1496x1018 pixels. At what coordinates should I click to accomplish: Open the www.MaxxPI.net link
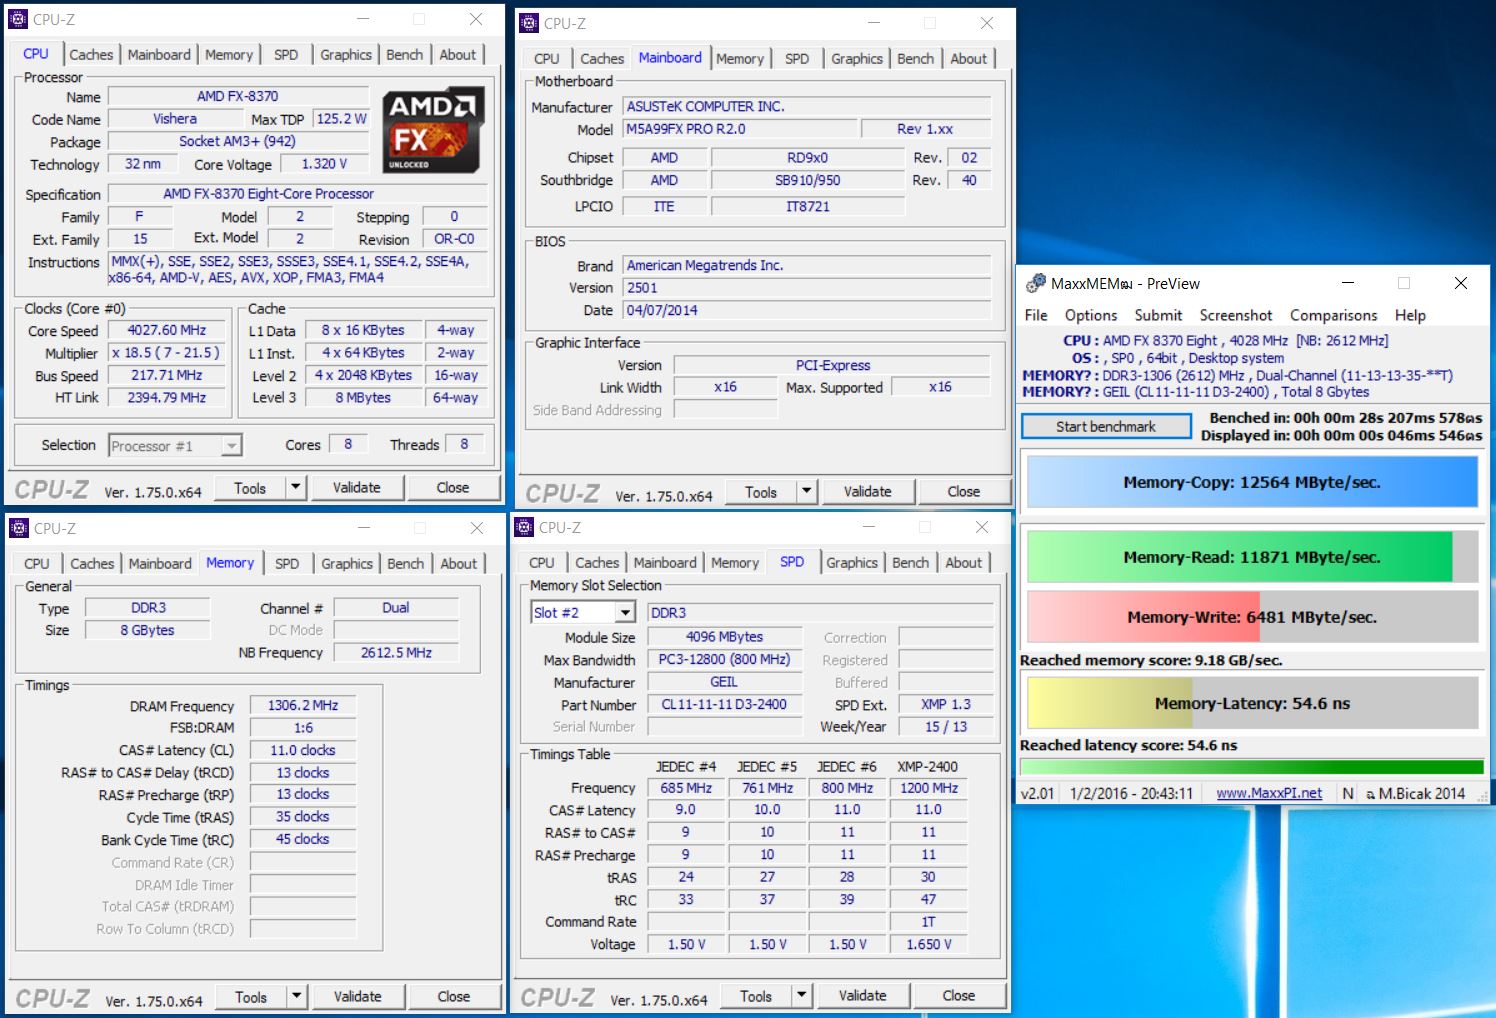[1268, 793]
